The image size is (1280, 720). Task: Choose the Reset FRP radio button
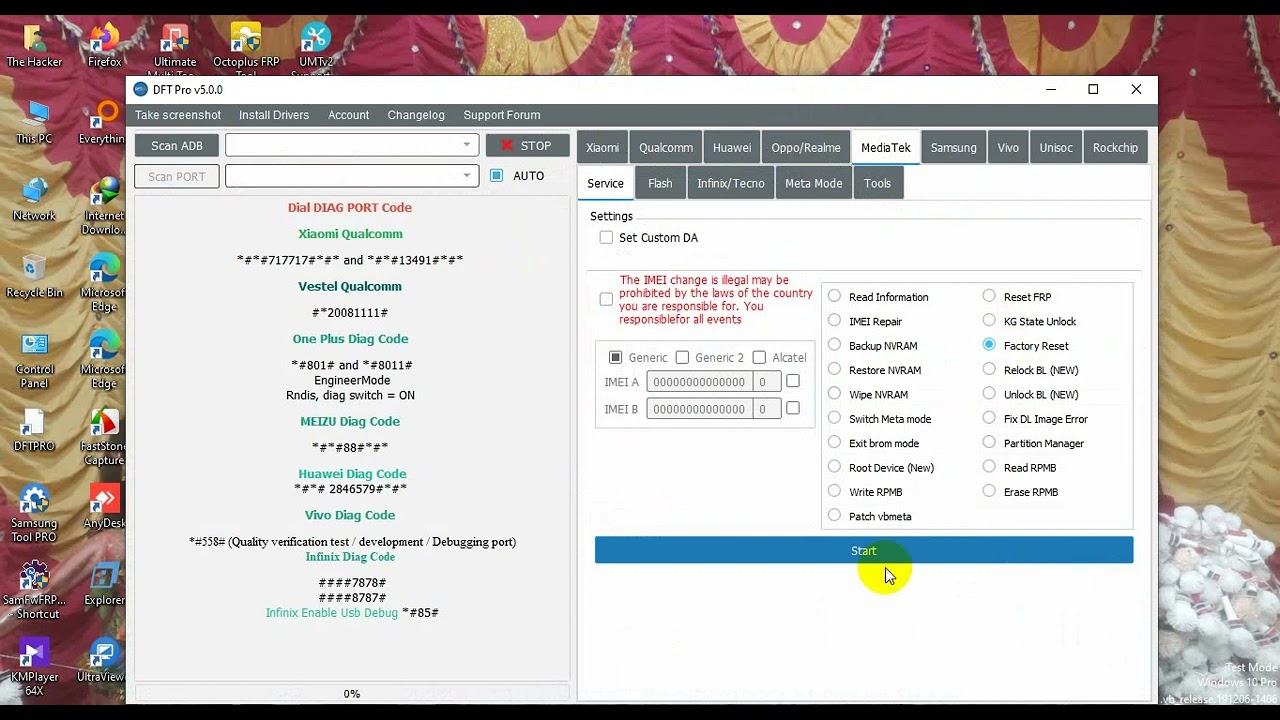tap(989, 296)
